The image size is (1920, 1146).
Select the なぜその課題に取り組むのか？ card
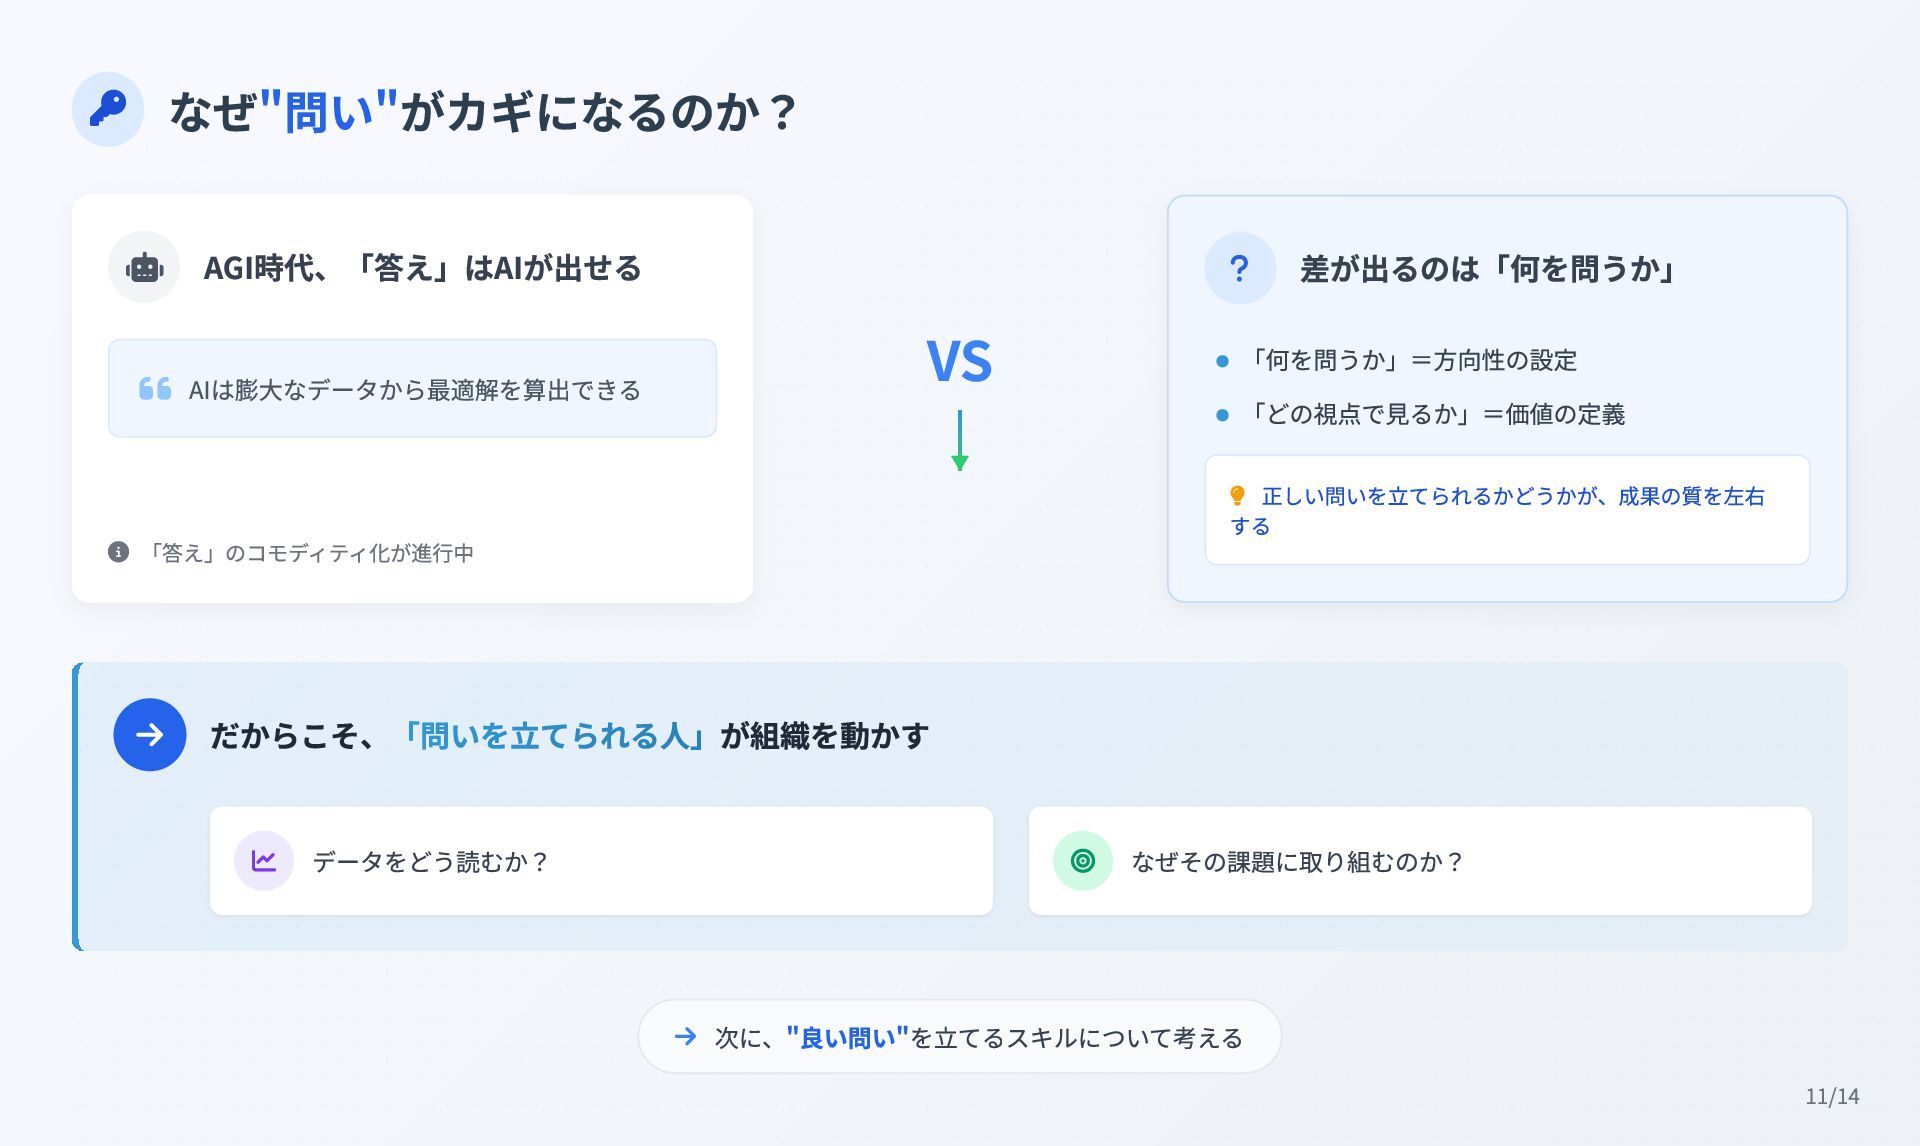(x=1420, y=861)
